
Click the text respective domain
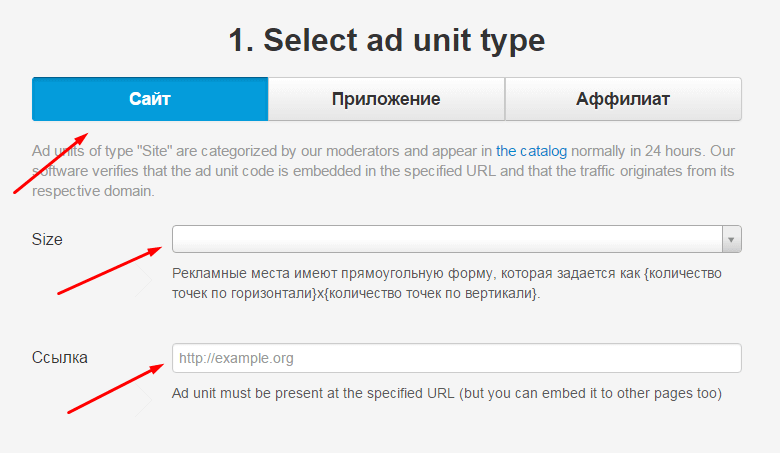92,191
